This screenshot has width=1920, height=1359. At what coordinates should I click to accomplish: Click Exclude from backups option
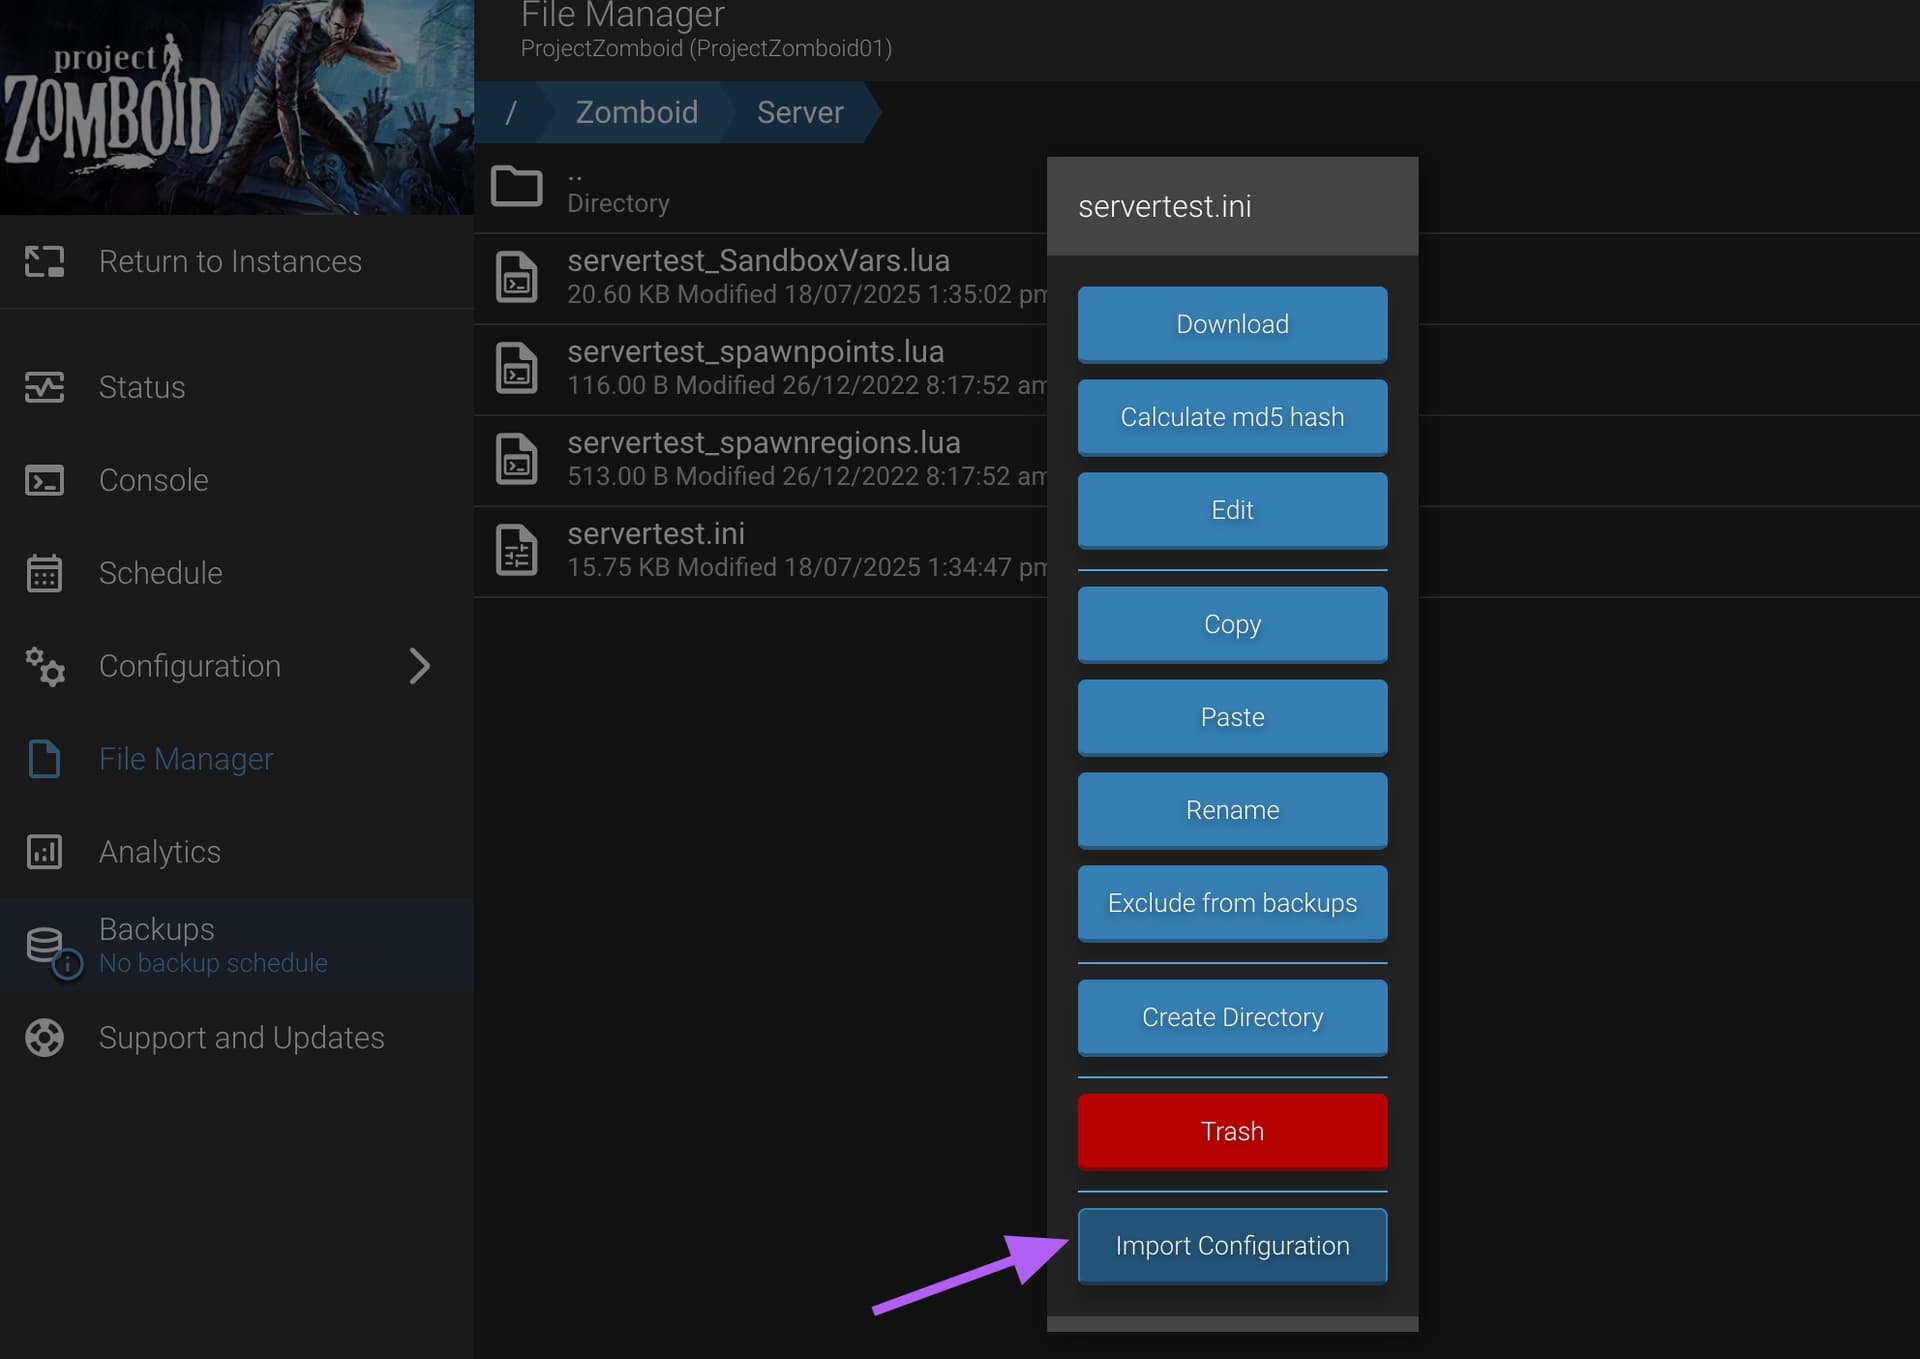[1232, 903]
